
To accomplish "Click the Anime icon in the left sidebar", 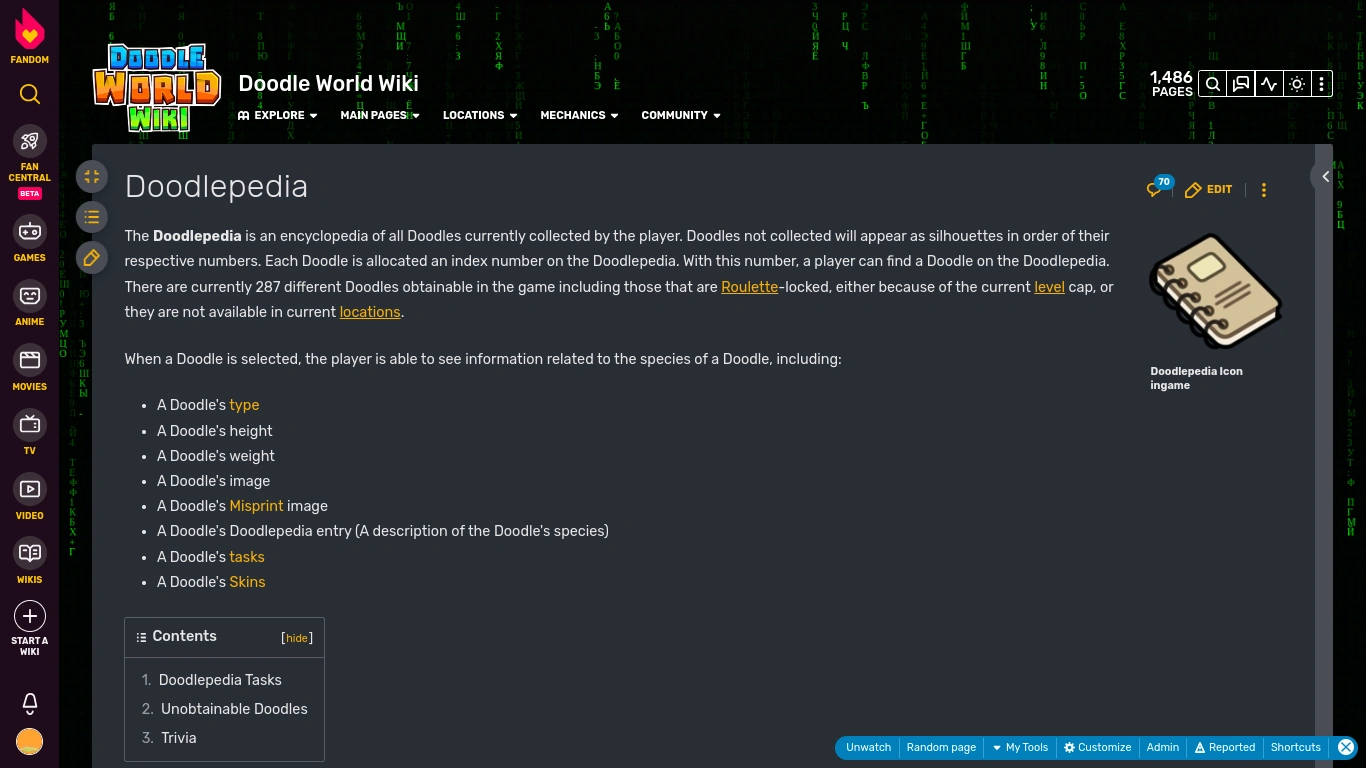I will click(x=29, y=296).
